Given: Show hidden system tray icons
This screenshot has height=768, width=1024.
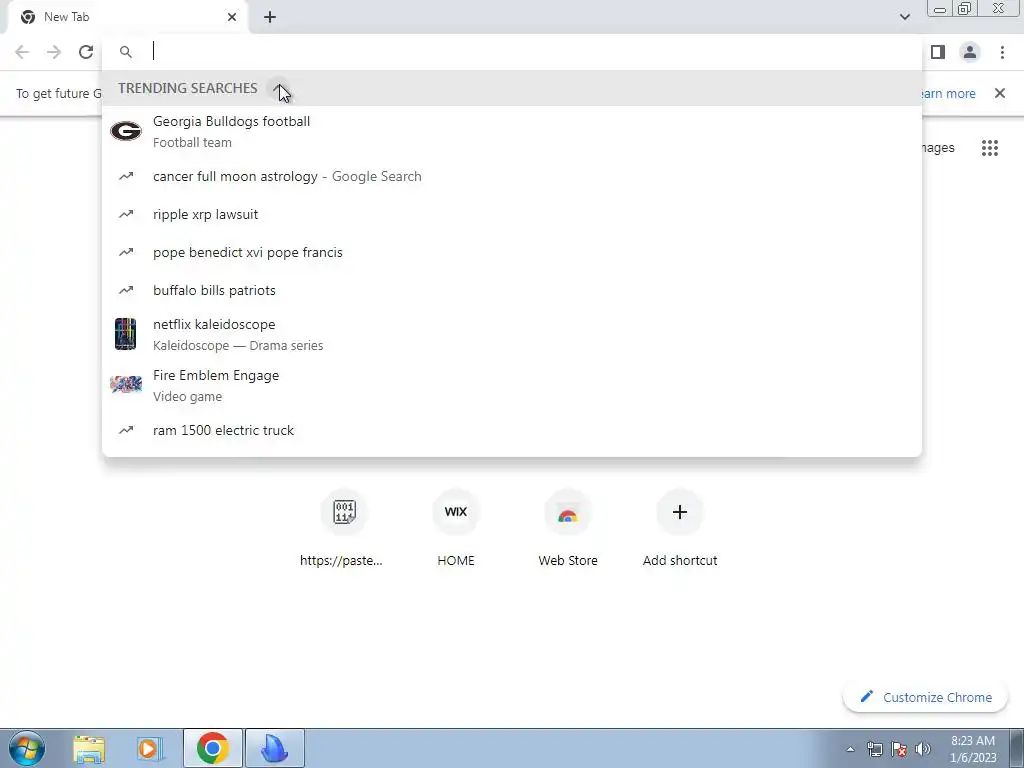Looking at the screenshot, I should click(850, 749).
